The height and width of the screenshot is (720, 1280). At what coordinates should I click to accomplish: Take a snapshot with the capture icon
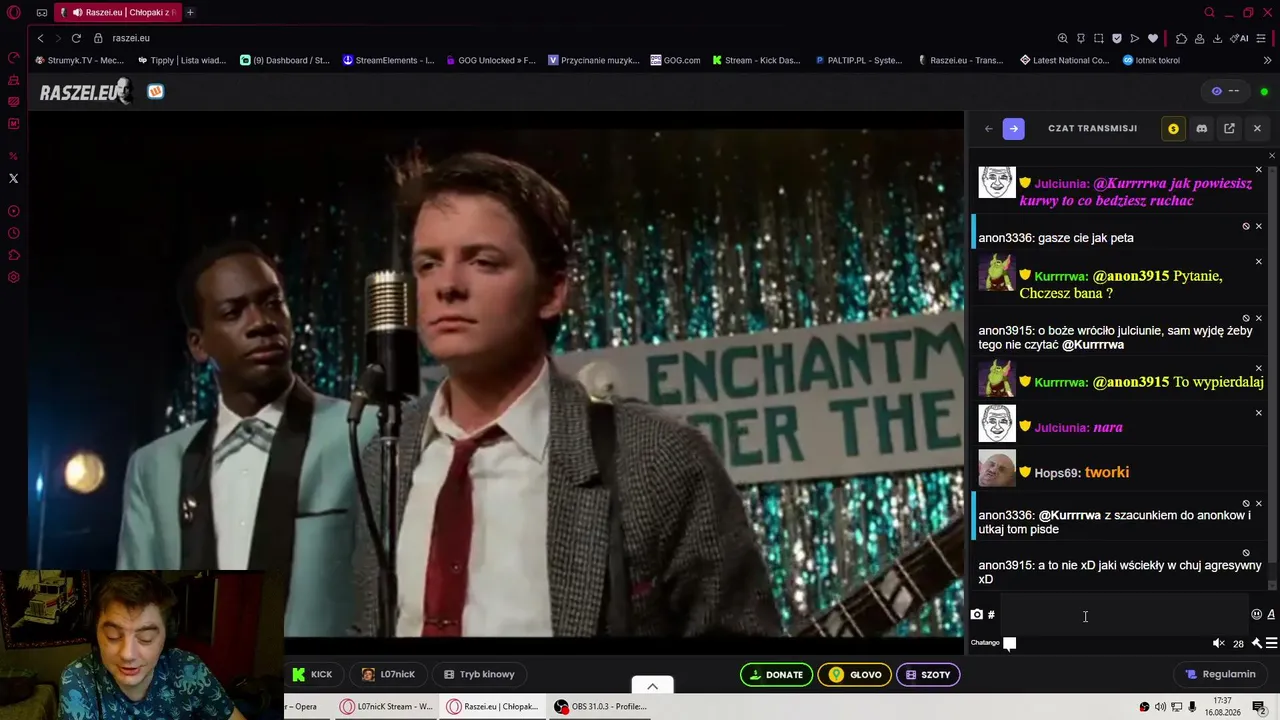coord(1099,38)
